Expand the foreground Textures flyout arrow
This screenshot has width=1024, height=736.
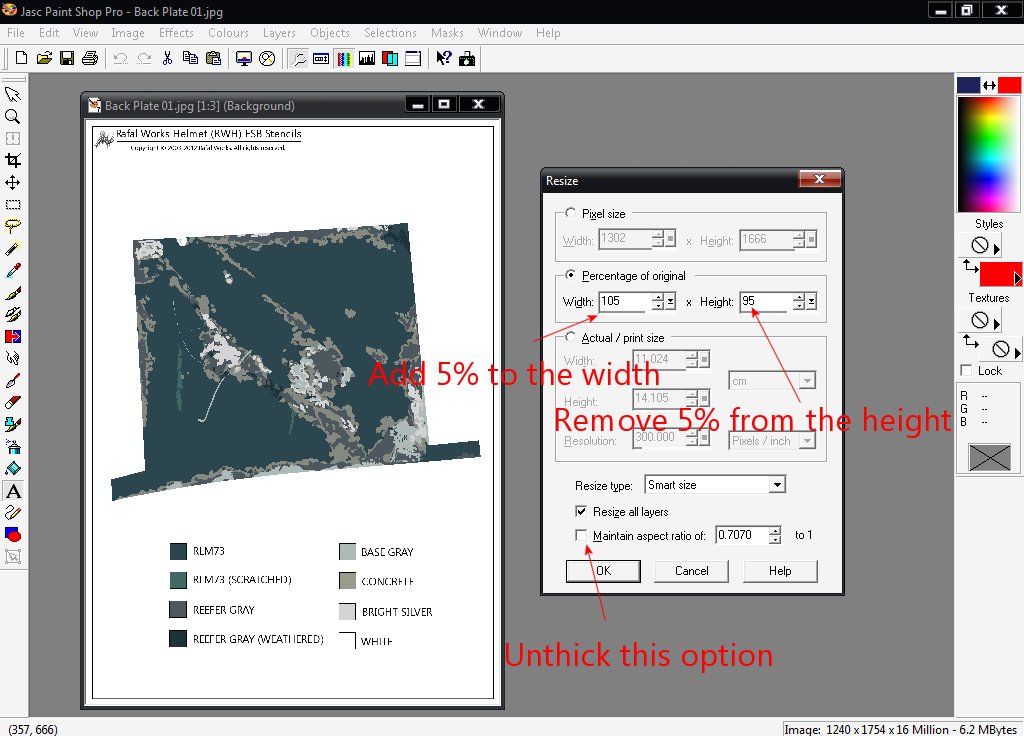[x=996, y=323]
